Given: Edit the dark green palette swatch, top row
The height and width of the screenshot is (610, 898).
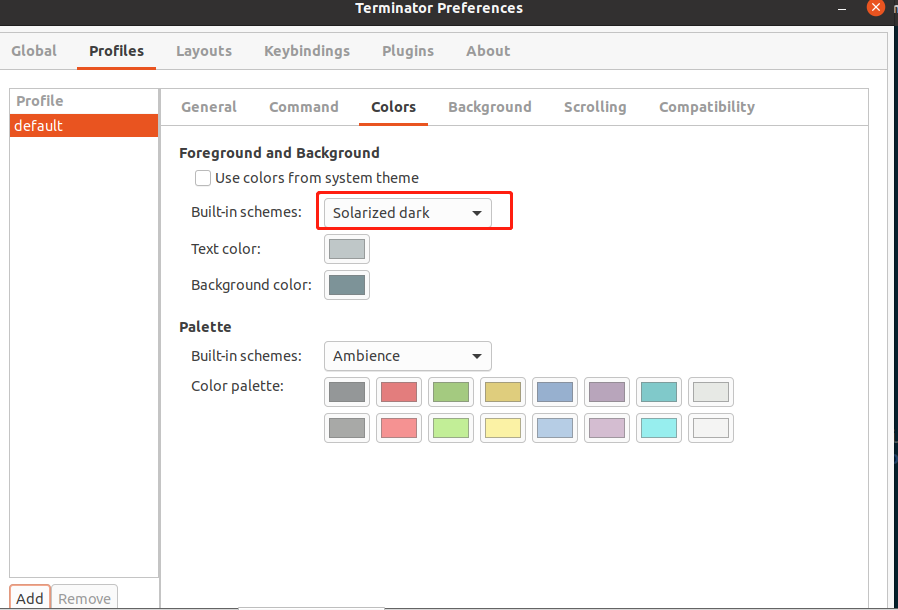Looking at the screenshot, I should (451, 392).
